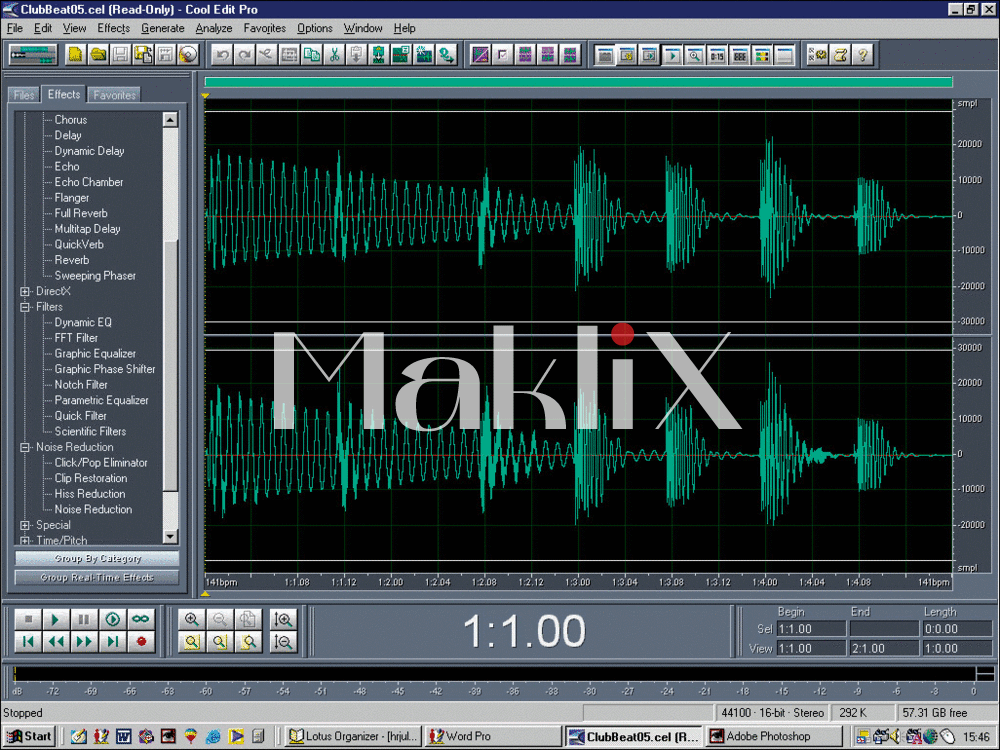Click the Undo arrow in toolbar

pyautogui.click(x=222, y=55)
